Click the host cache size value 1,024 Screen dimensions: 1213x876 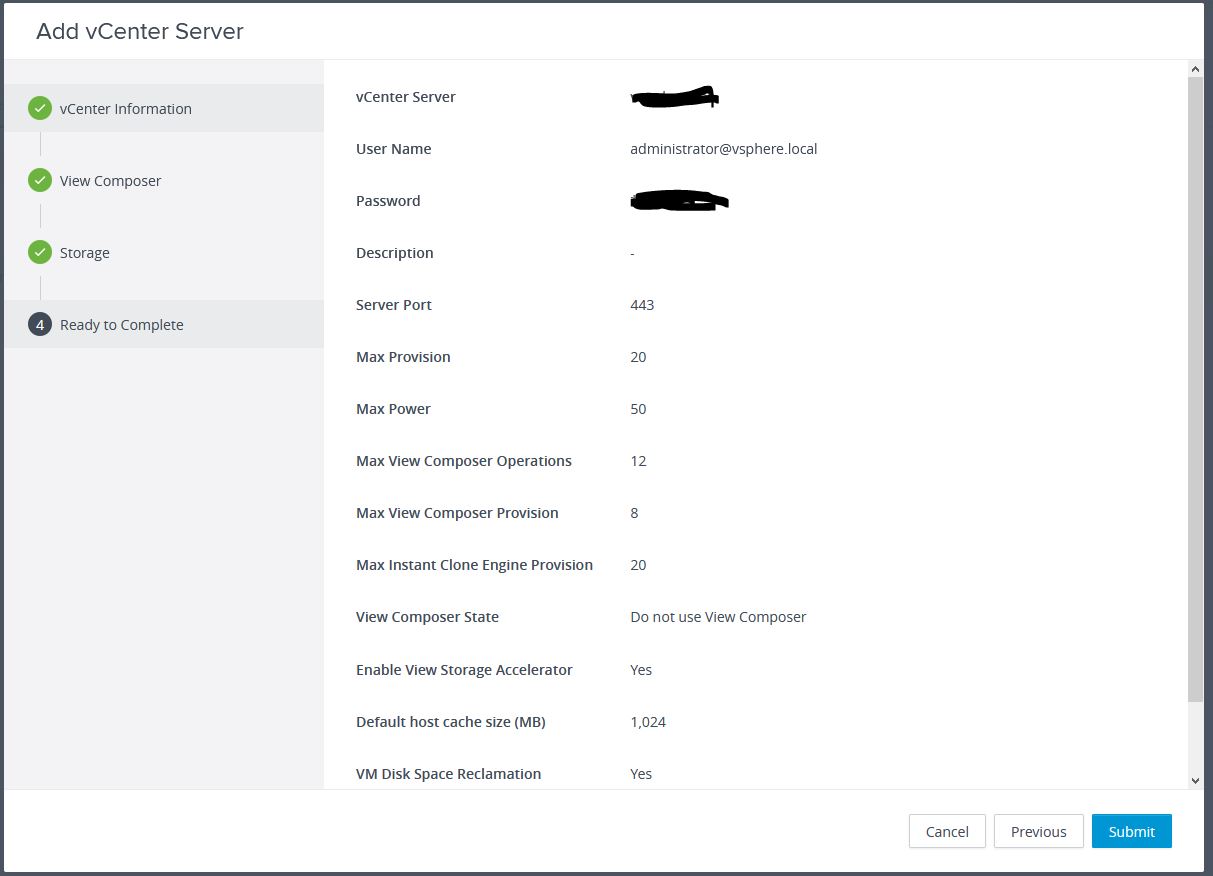[x=648, y=722]
